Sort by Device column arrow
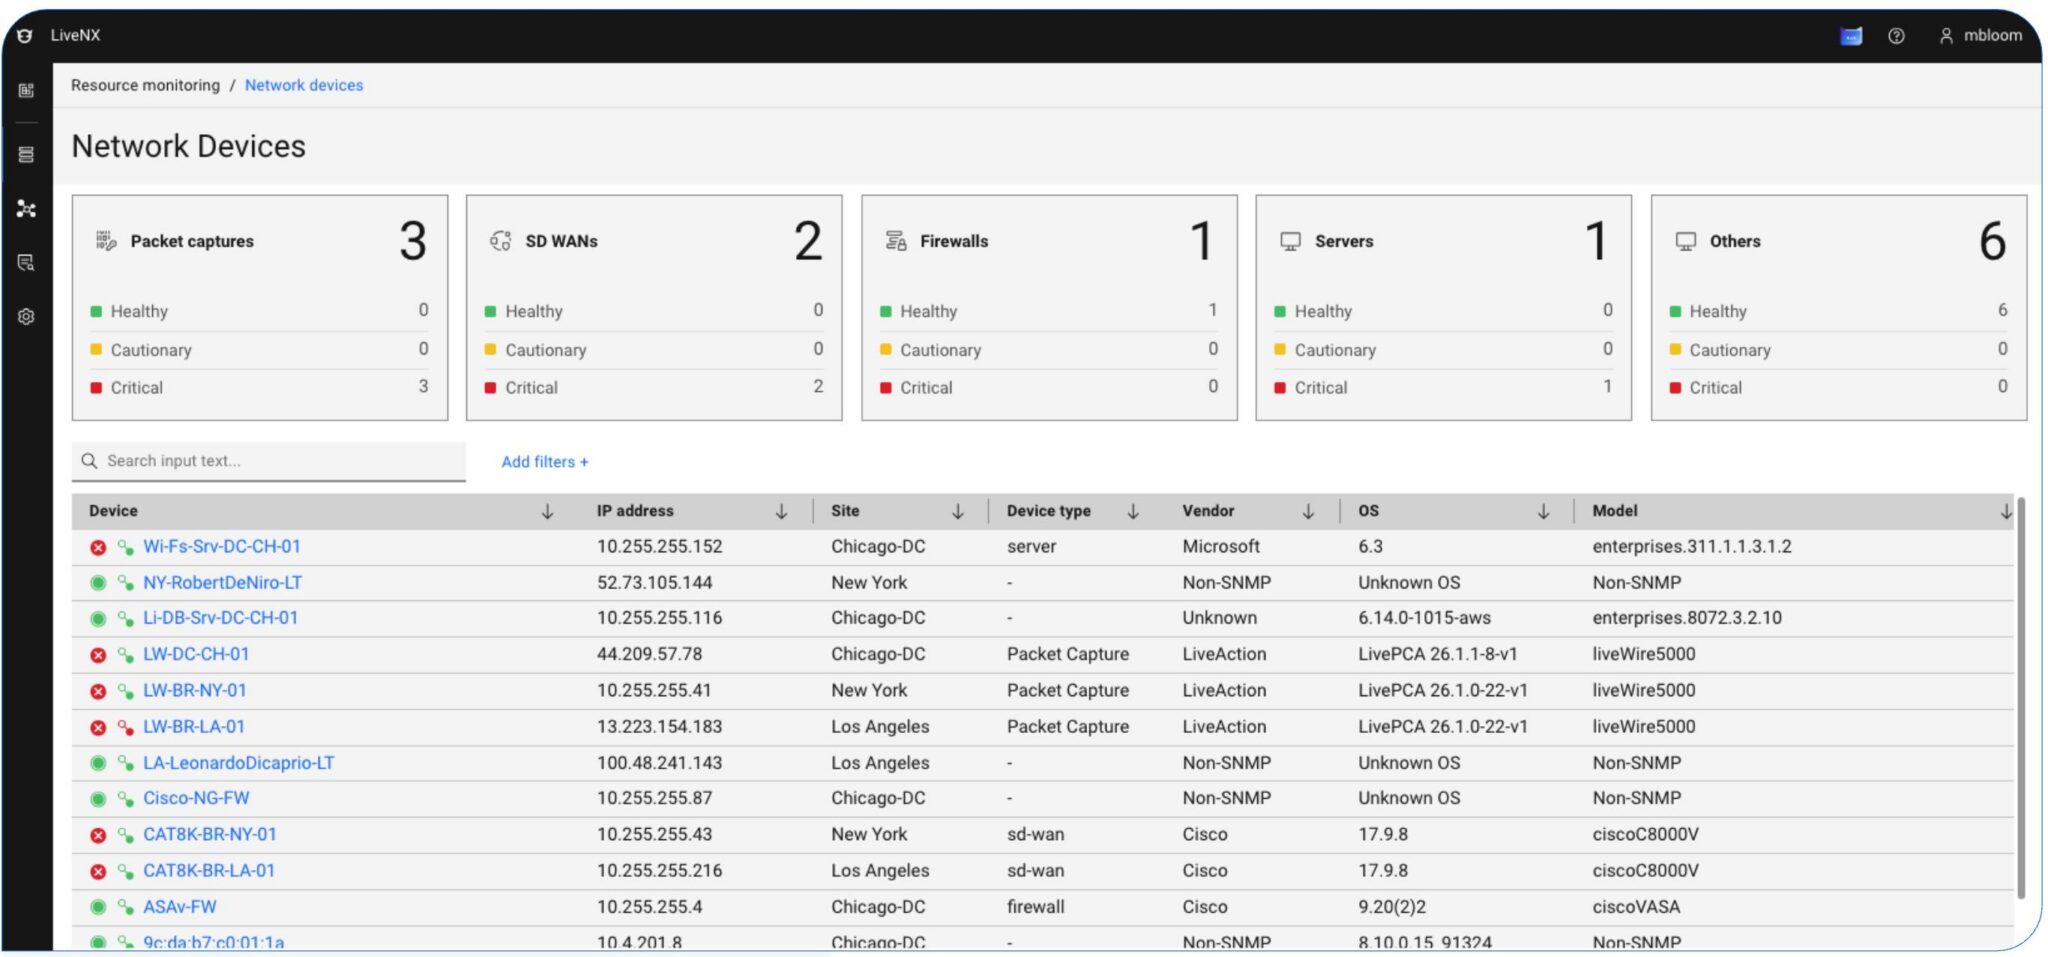The image size is (2048, 957). coord(547,511)
